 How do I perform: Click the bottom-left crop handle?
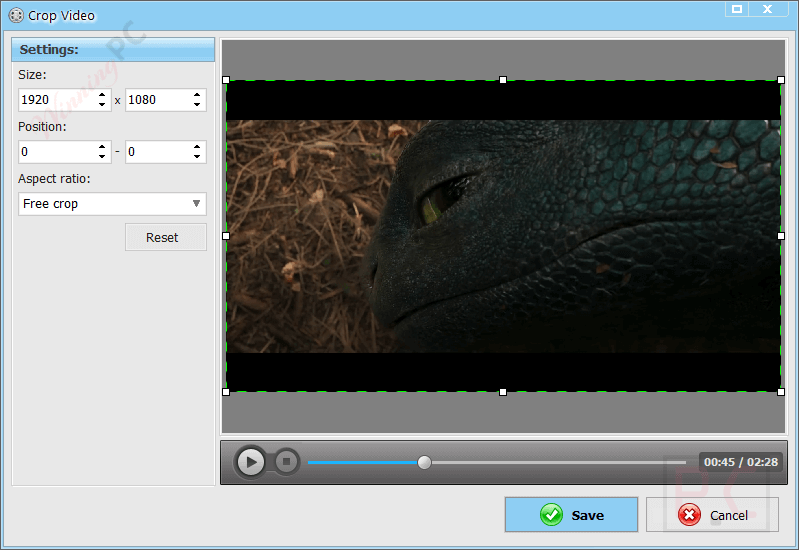click(226, 392)
